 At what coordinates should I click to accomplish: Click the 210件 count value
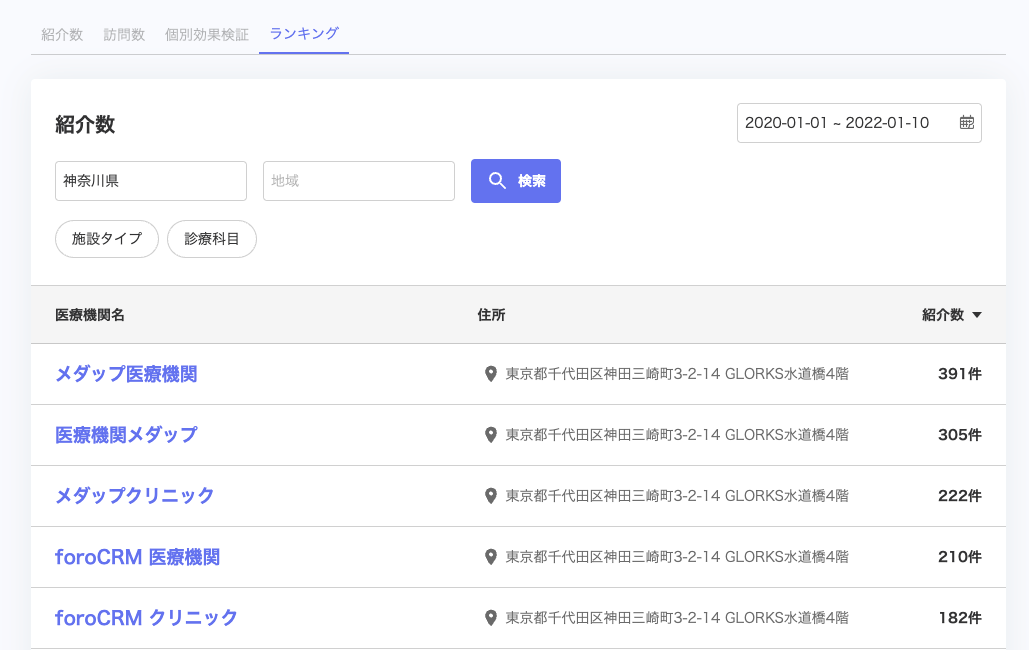(x=959, y=557)
